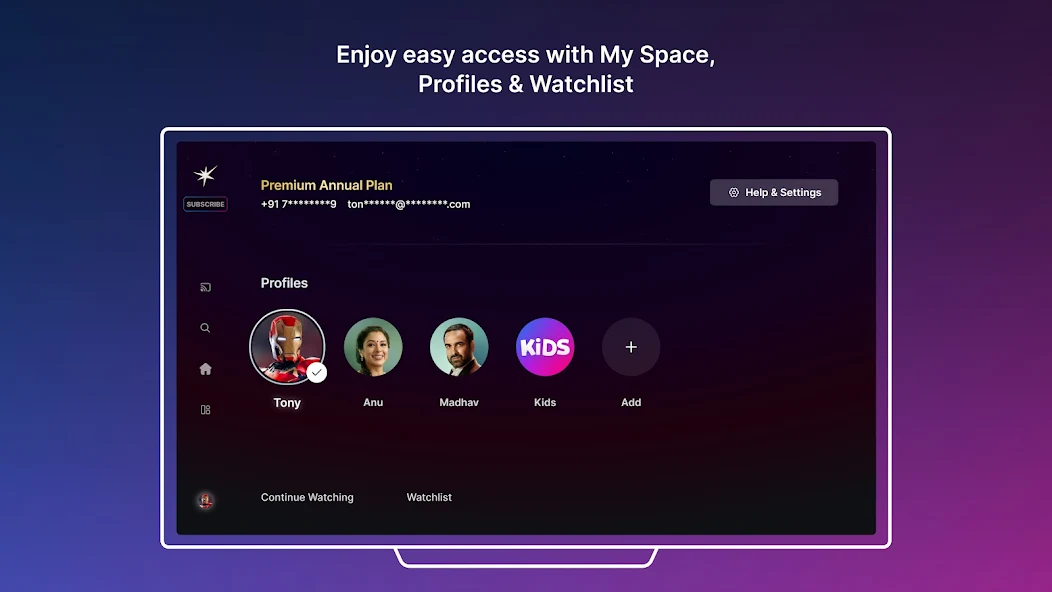
Task: Open the Watchlist tab
Action: (x=429, y=497)
